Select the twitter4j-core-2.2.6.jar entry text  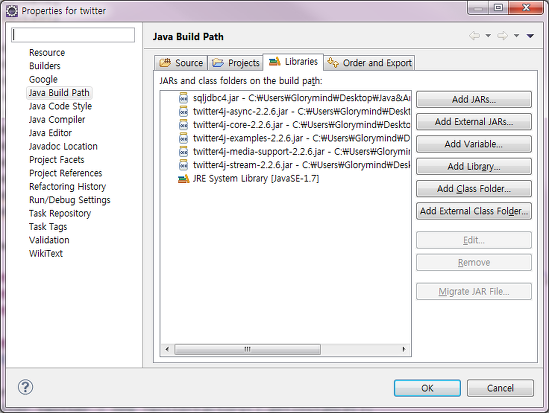click(x=301, y=125)
